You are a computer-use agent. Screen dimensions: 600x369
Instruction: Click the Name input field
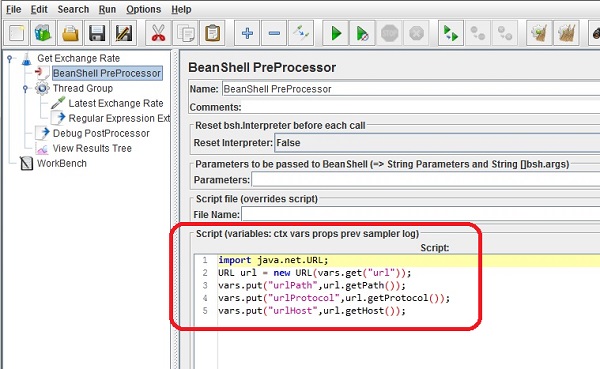[x=410, y=89]
